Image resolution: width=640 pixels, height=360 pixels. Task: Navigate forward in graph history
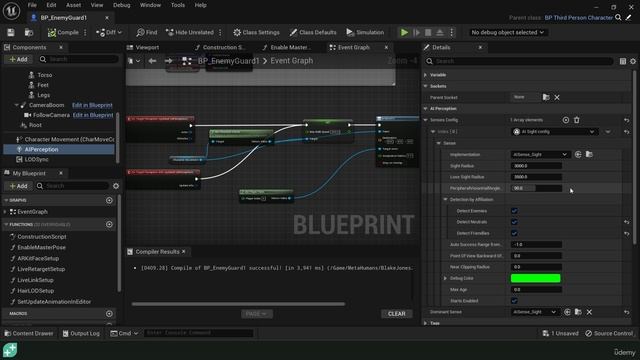click(169, 61)
